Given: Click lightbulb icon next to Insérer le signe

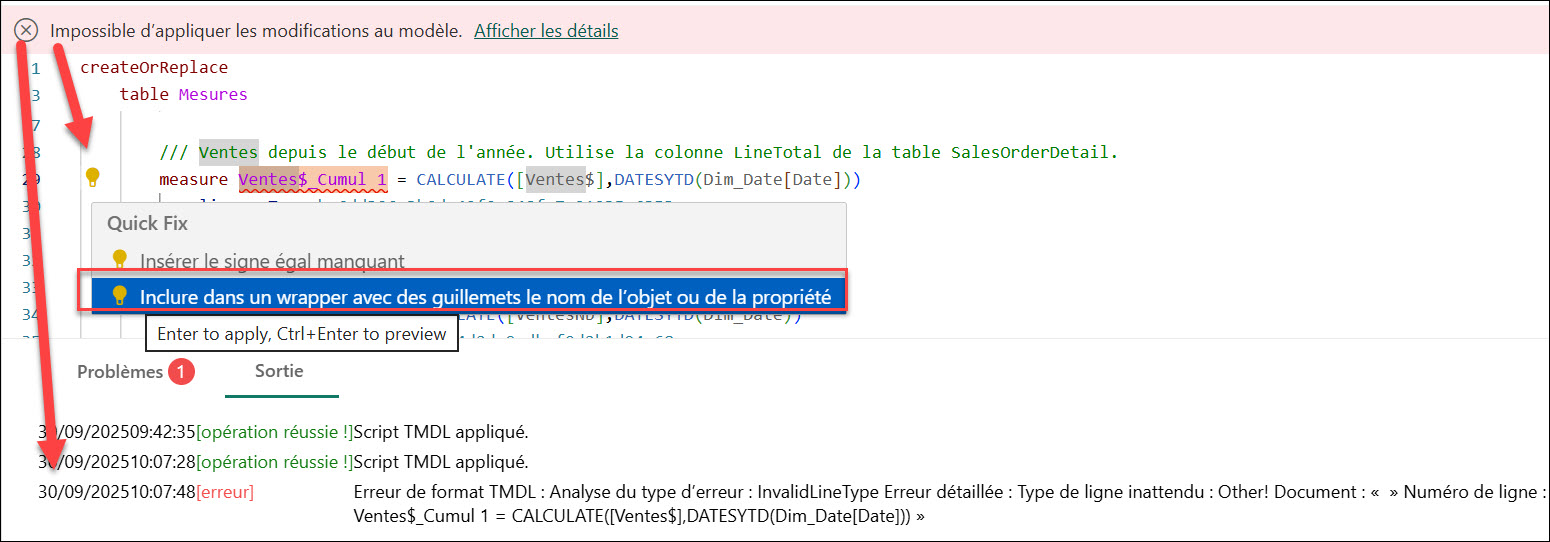Looking at the screenshot, I should [120, 261].
